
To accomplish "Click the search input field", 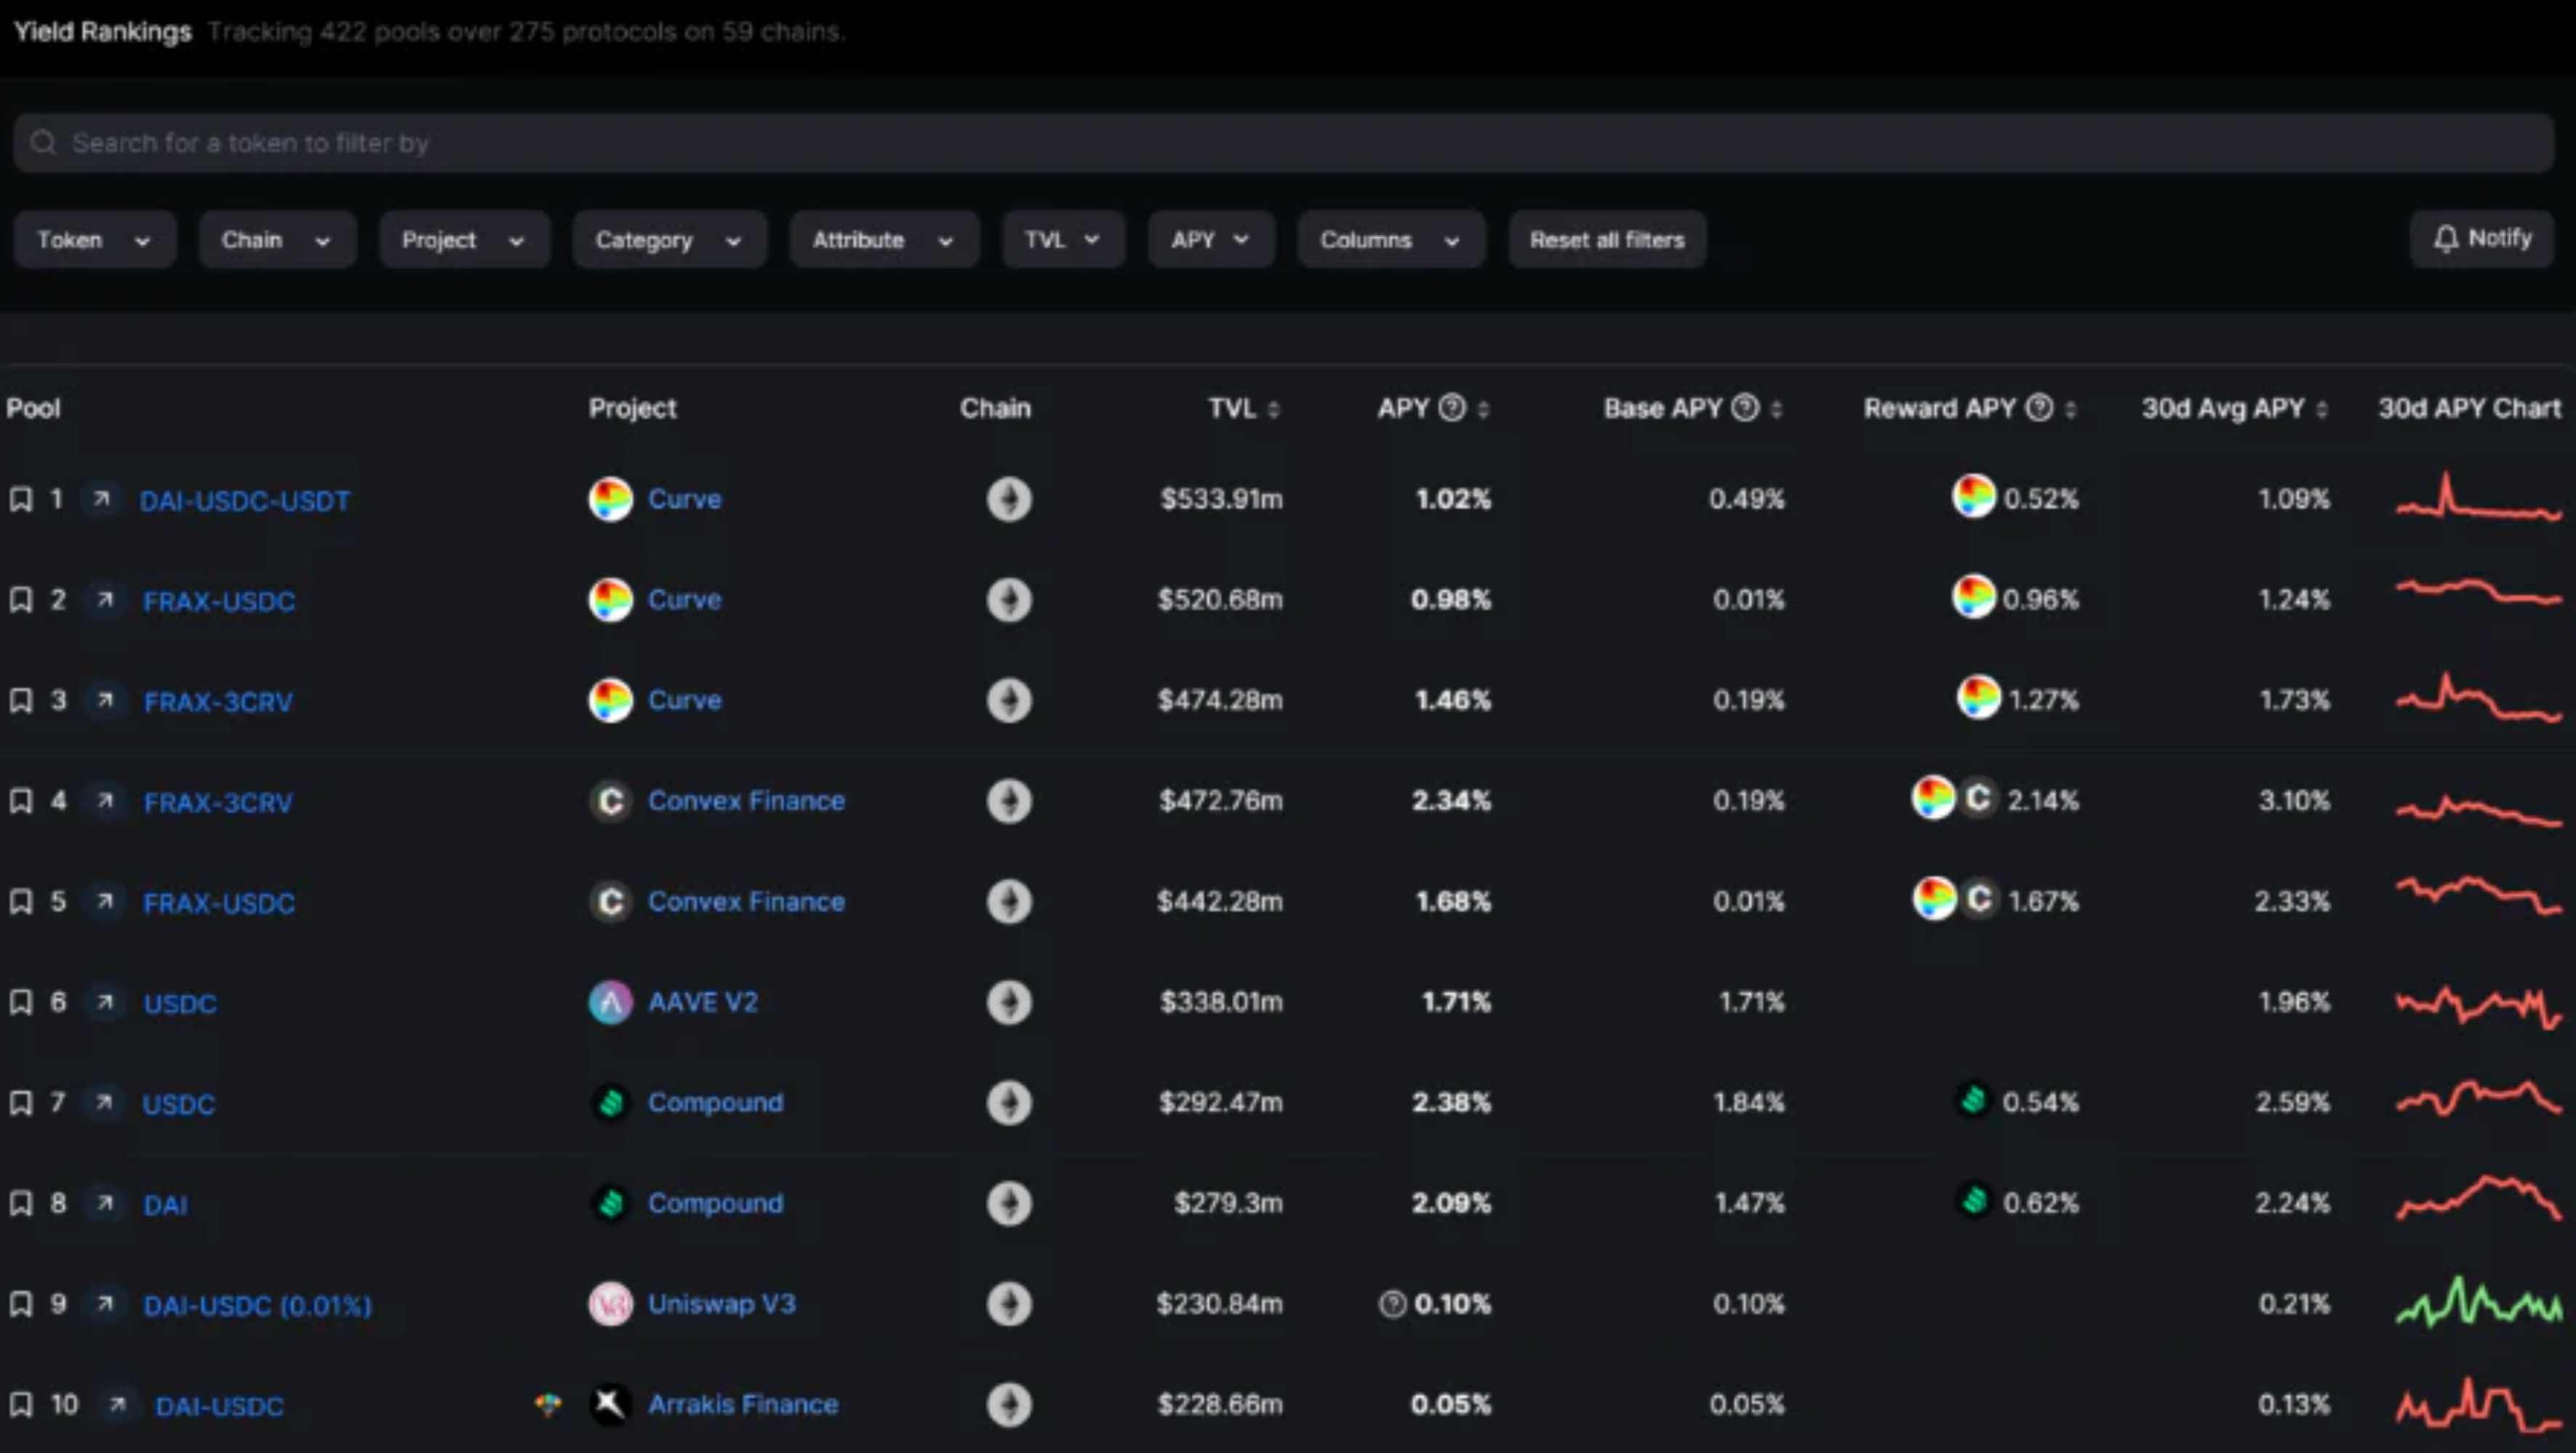I will click(1287, 142).
